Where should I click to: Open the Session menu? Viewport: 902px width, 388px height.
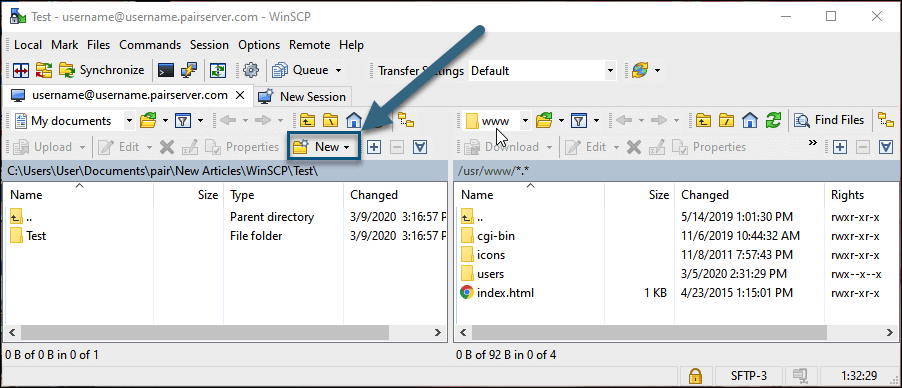(209, 45)
